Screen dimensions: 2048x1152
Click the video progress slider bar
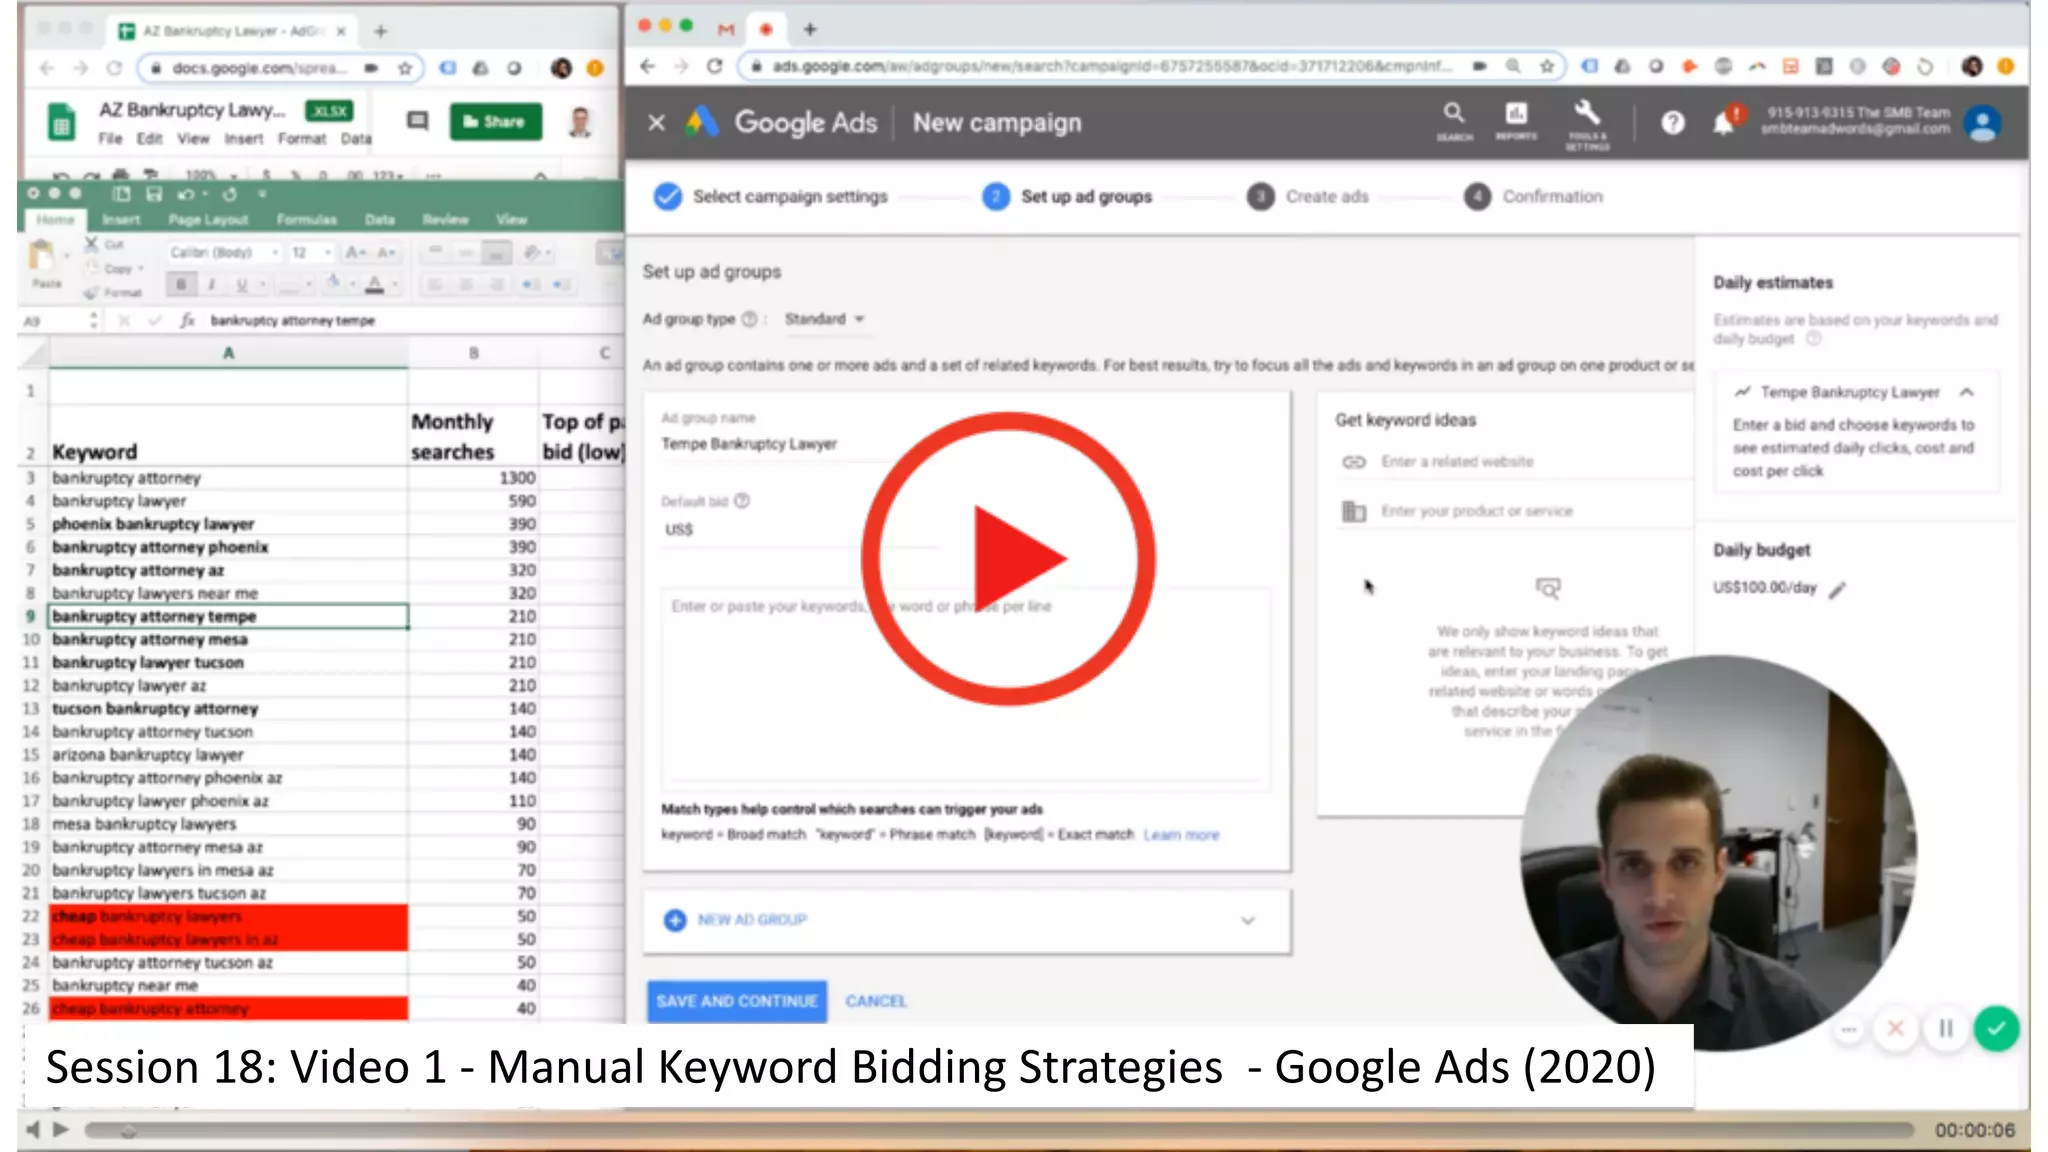point(998,1130)
